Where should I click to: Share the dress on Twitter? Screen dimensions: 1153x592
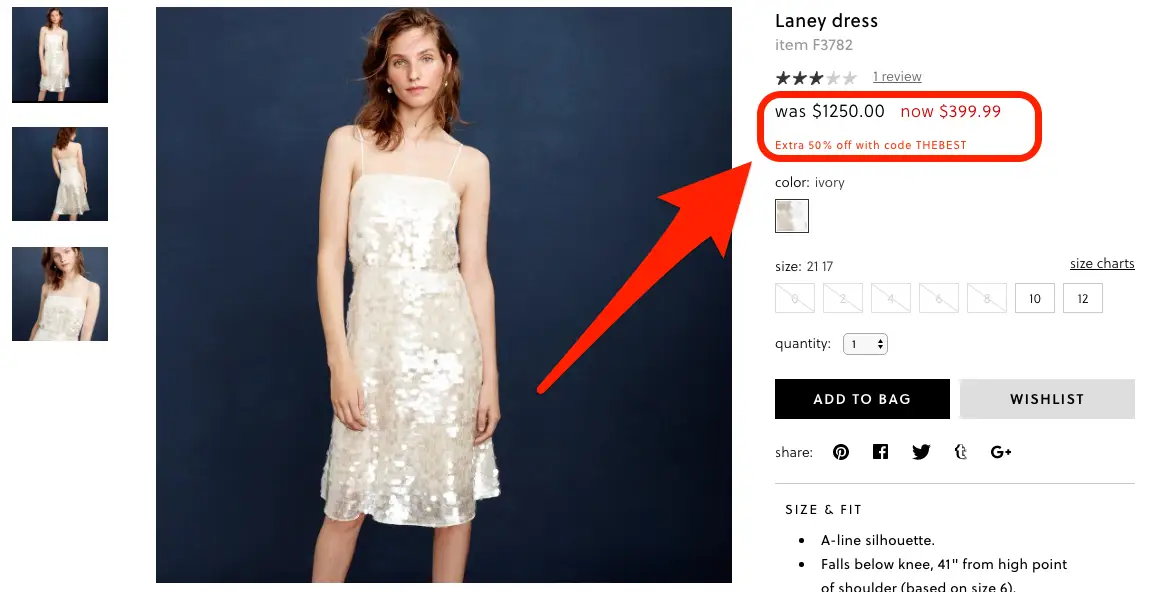[921, 452]
